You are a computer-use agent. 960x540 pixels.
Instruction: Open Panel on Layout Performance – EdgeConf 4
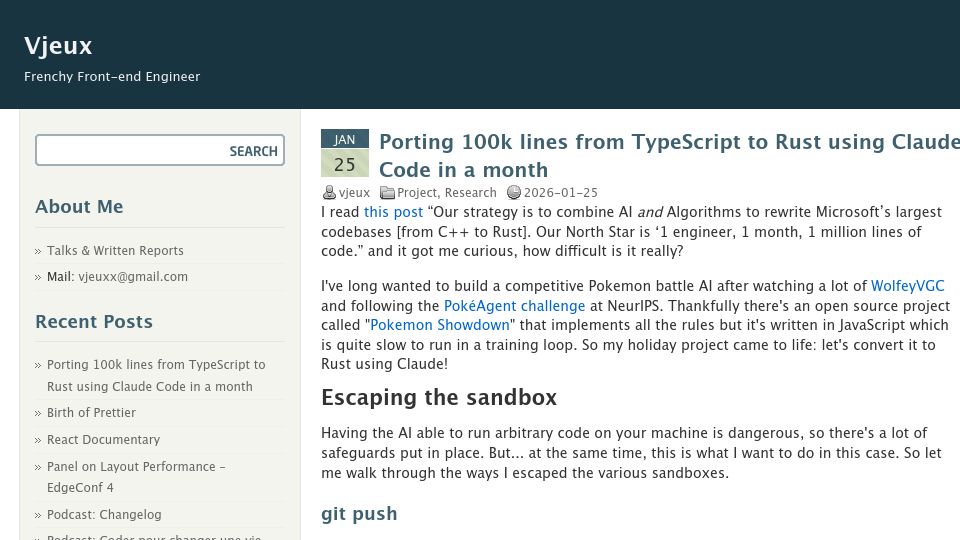point(137,477)
